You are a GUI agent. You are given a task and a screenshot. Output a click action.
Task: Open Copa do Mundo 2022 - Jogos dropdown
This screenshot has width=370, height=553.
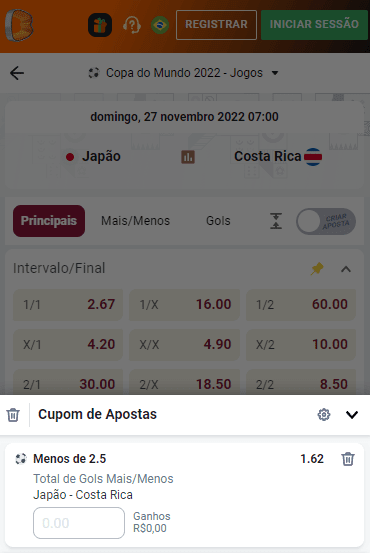pos(183,73)
